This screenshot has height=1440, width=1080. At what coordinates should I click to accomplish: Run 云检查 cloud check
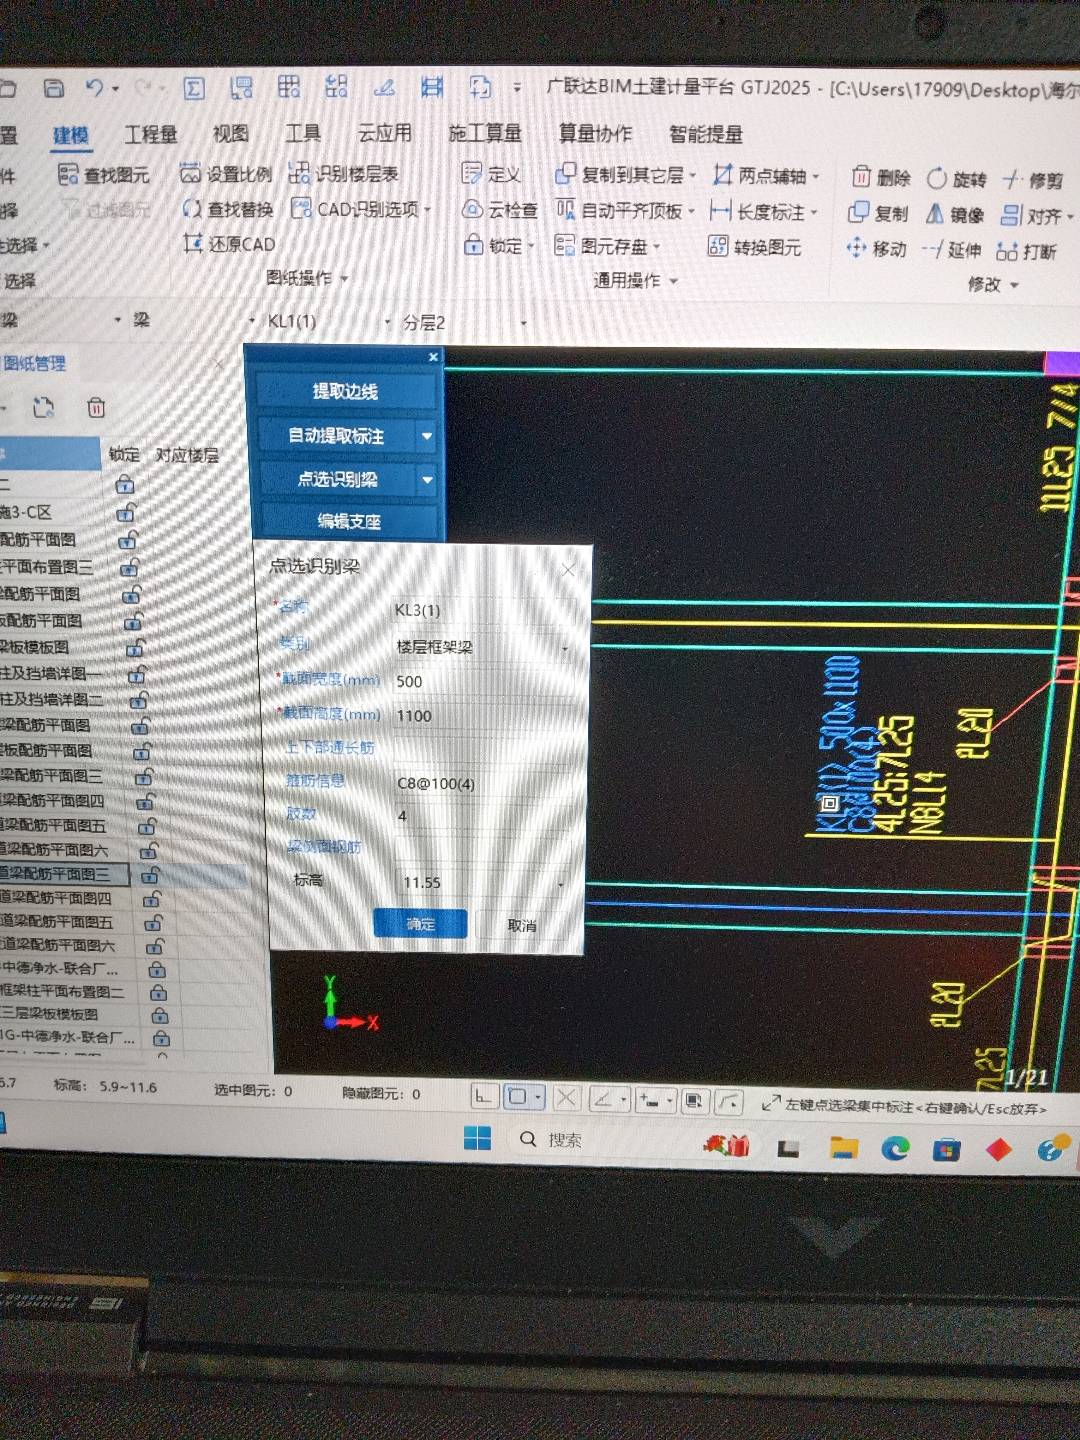(x=500, y=210)
